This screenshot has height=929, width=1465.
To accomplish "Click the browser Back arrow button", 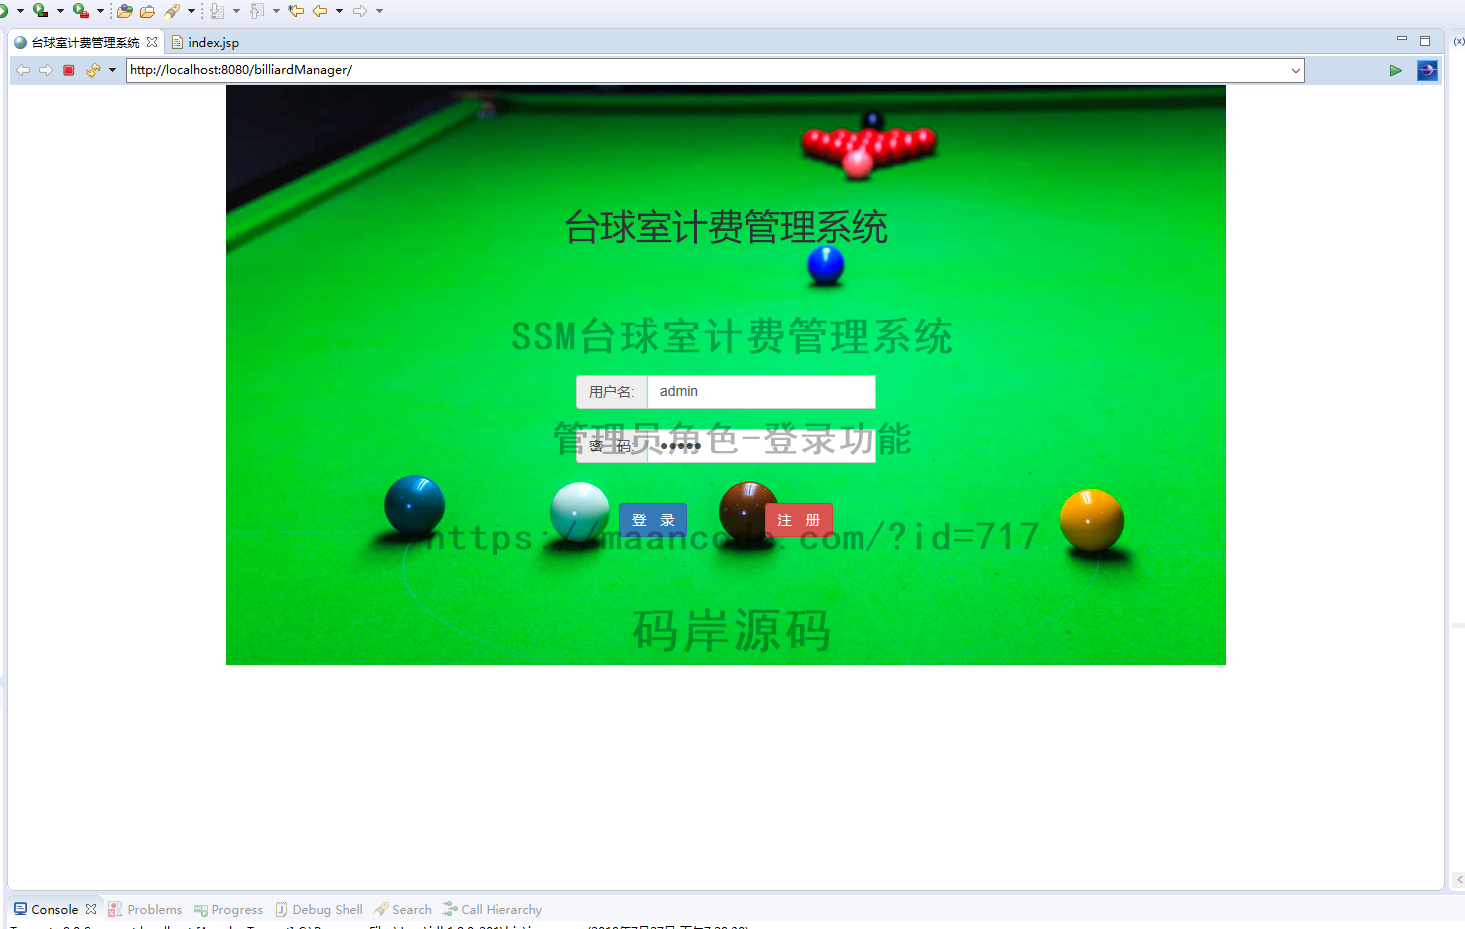I will (x=23, y=70).
